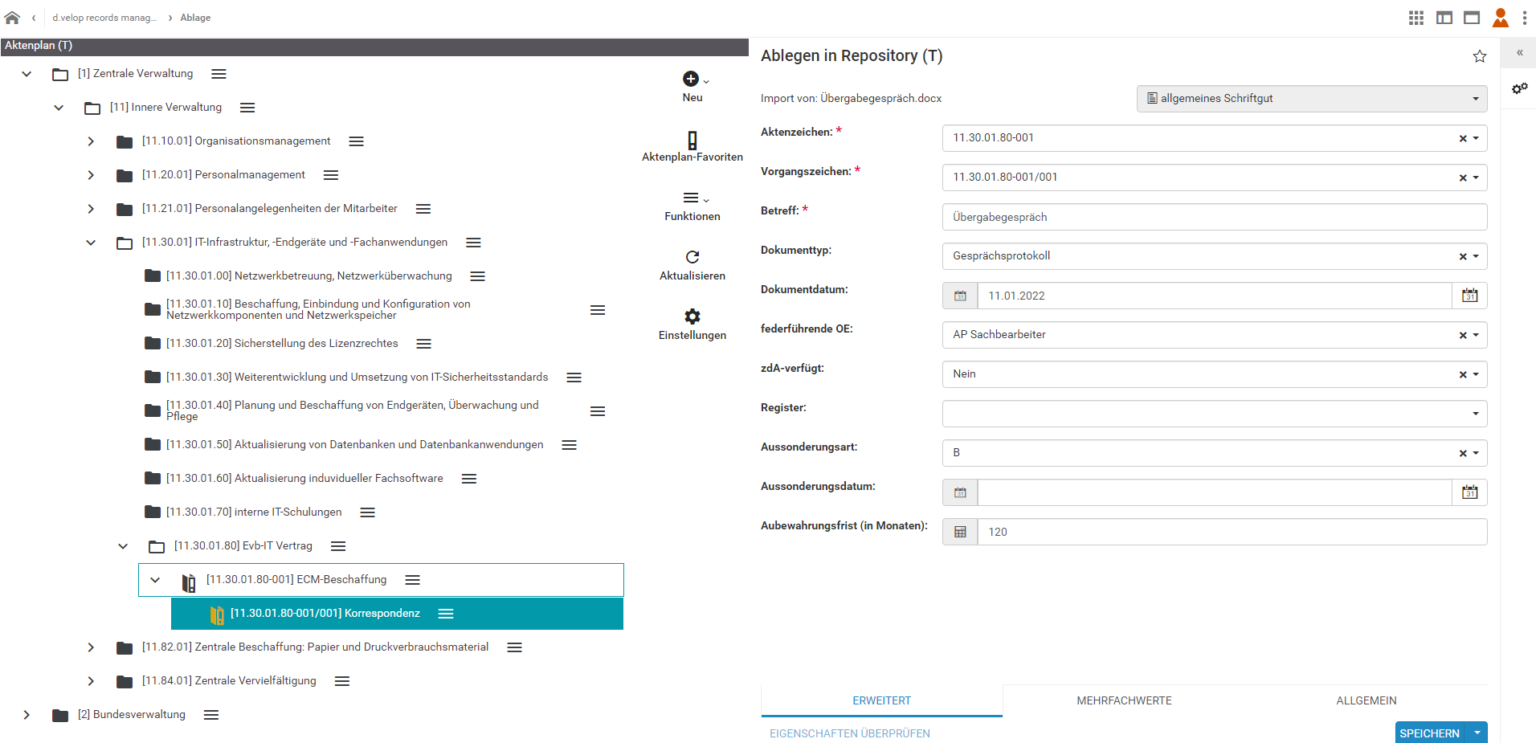Open the apps grid icon

[1416, 18]
